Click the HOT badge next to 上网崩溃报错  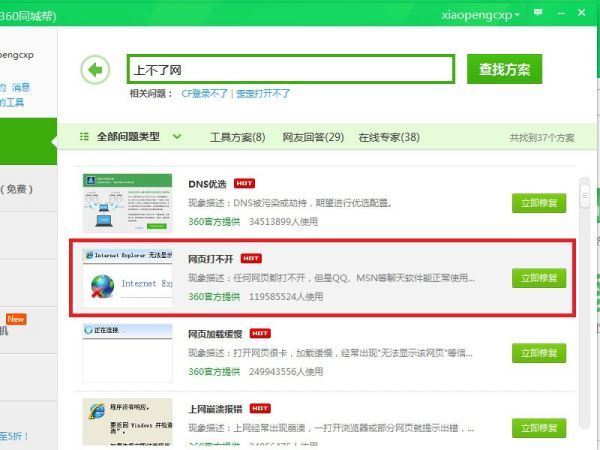point(260,408)
